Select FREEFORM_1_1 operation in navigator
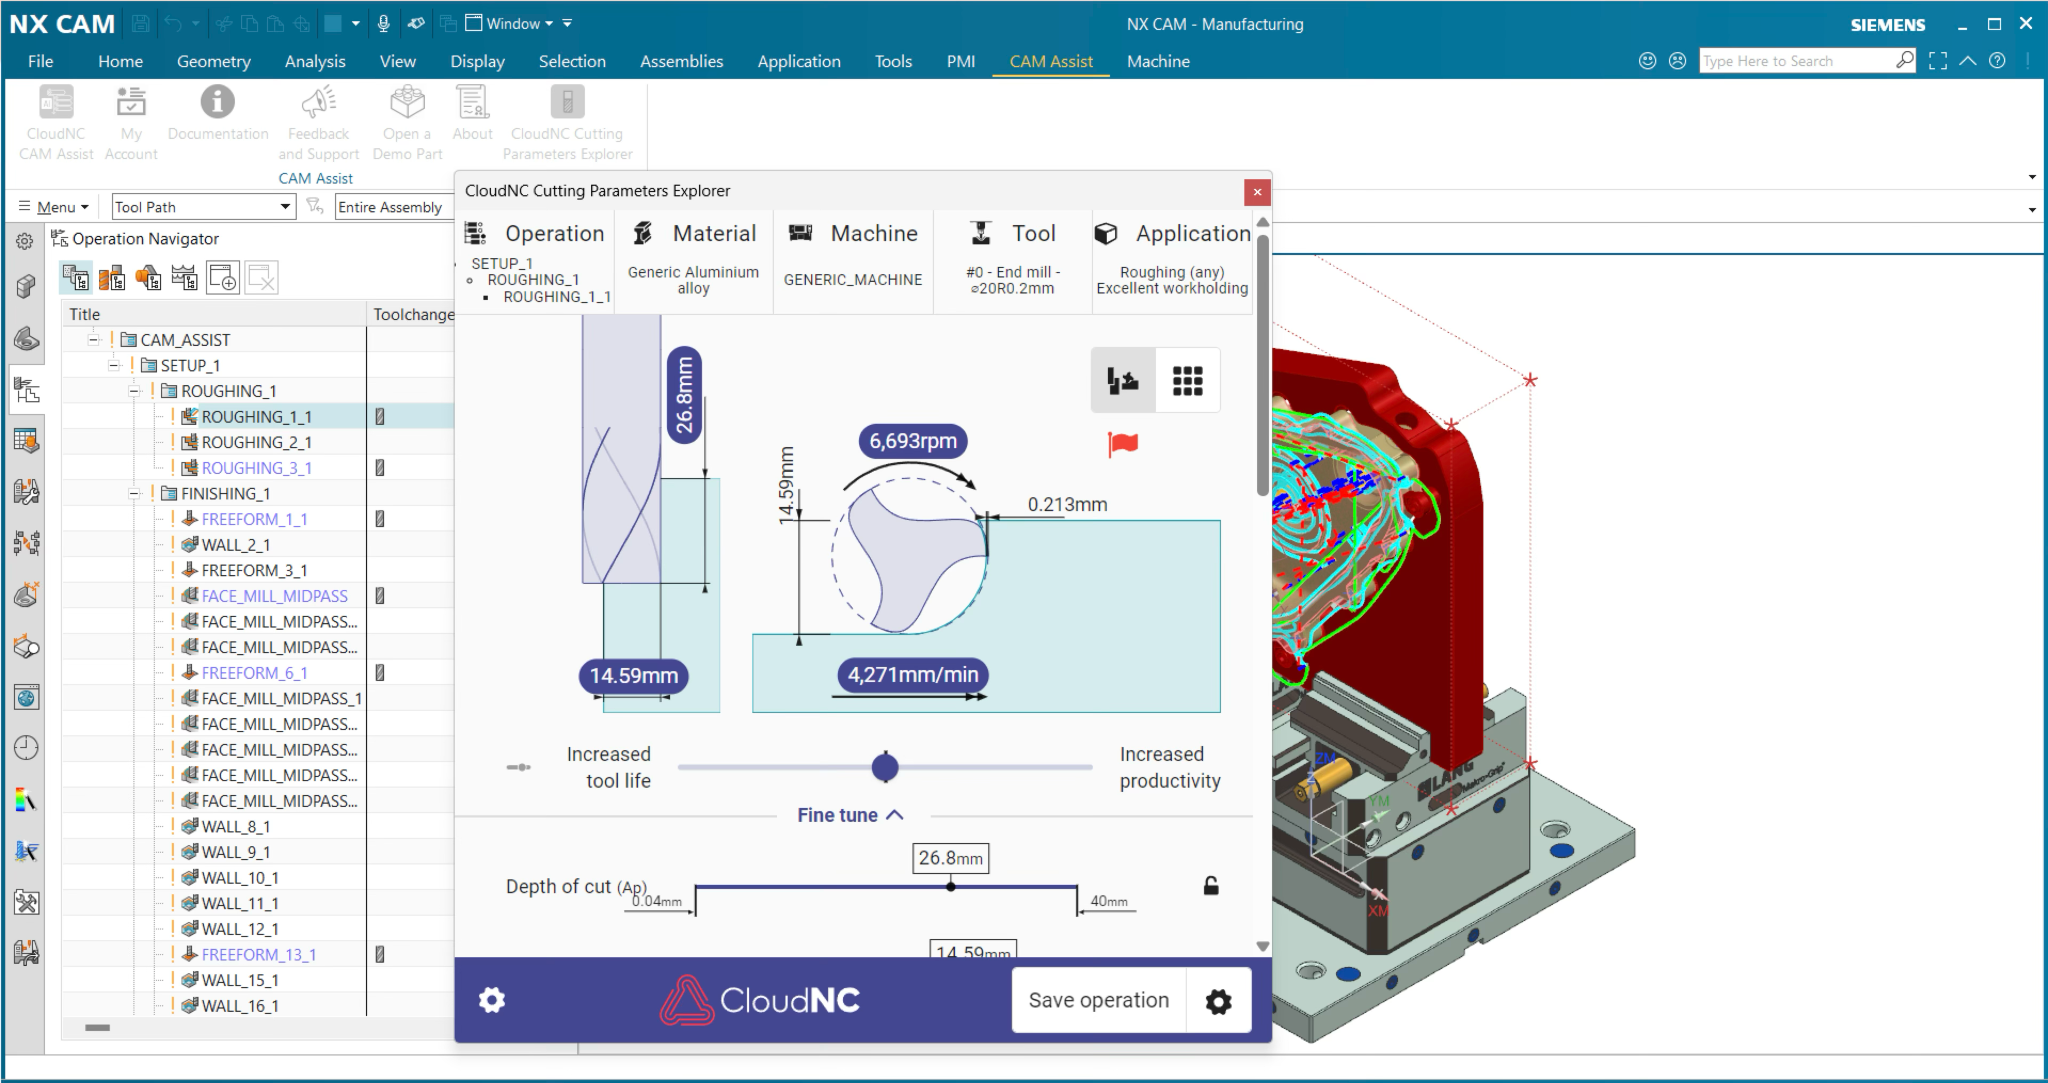This screenshot has width=2048, height=1083. click(255, 519)
